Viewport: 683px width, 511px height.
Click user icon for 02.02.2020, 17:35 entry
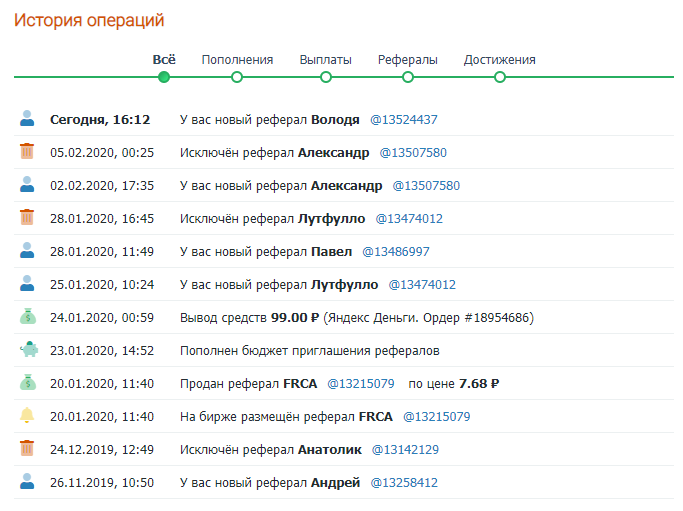click(x=27, y=184)
